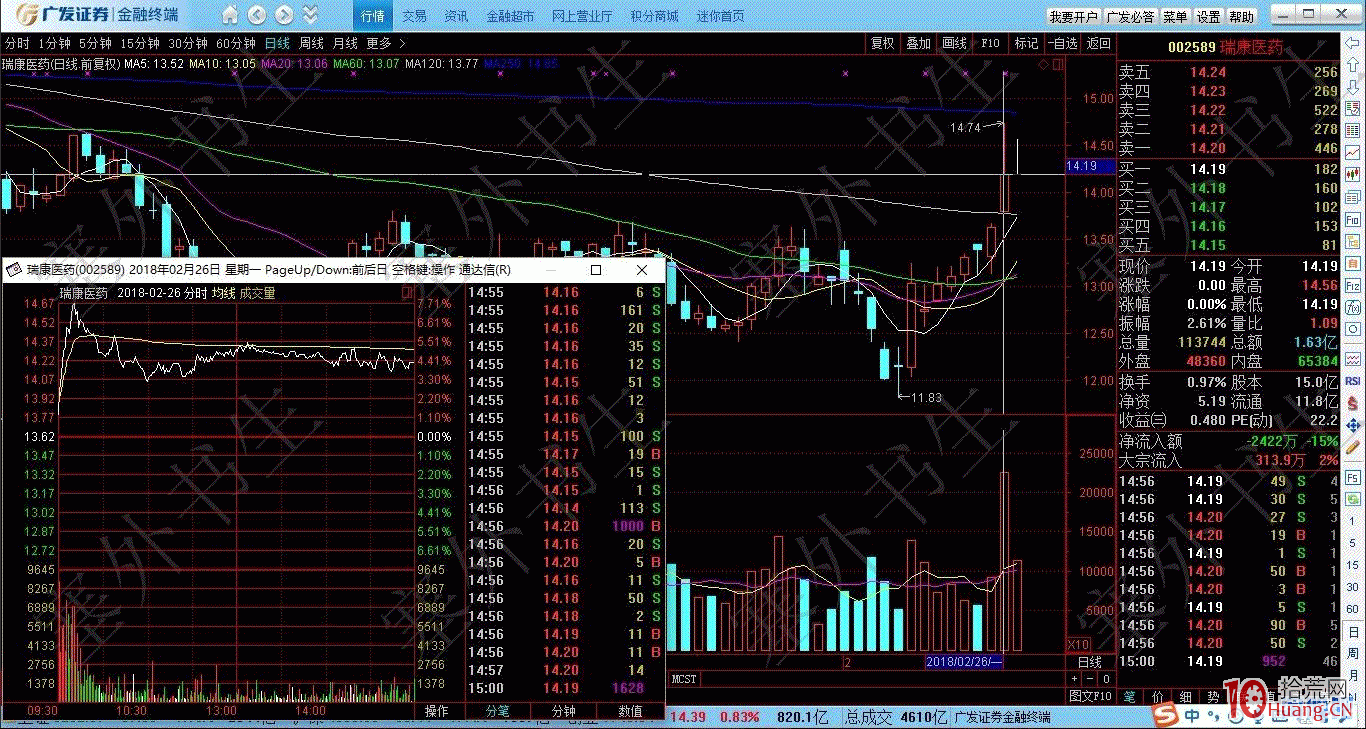Switch to 周线 period
This screenshot has height=729, width=1366.
[x=311, y=44]
